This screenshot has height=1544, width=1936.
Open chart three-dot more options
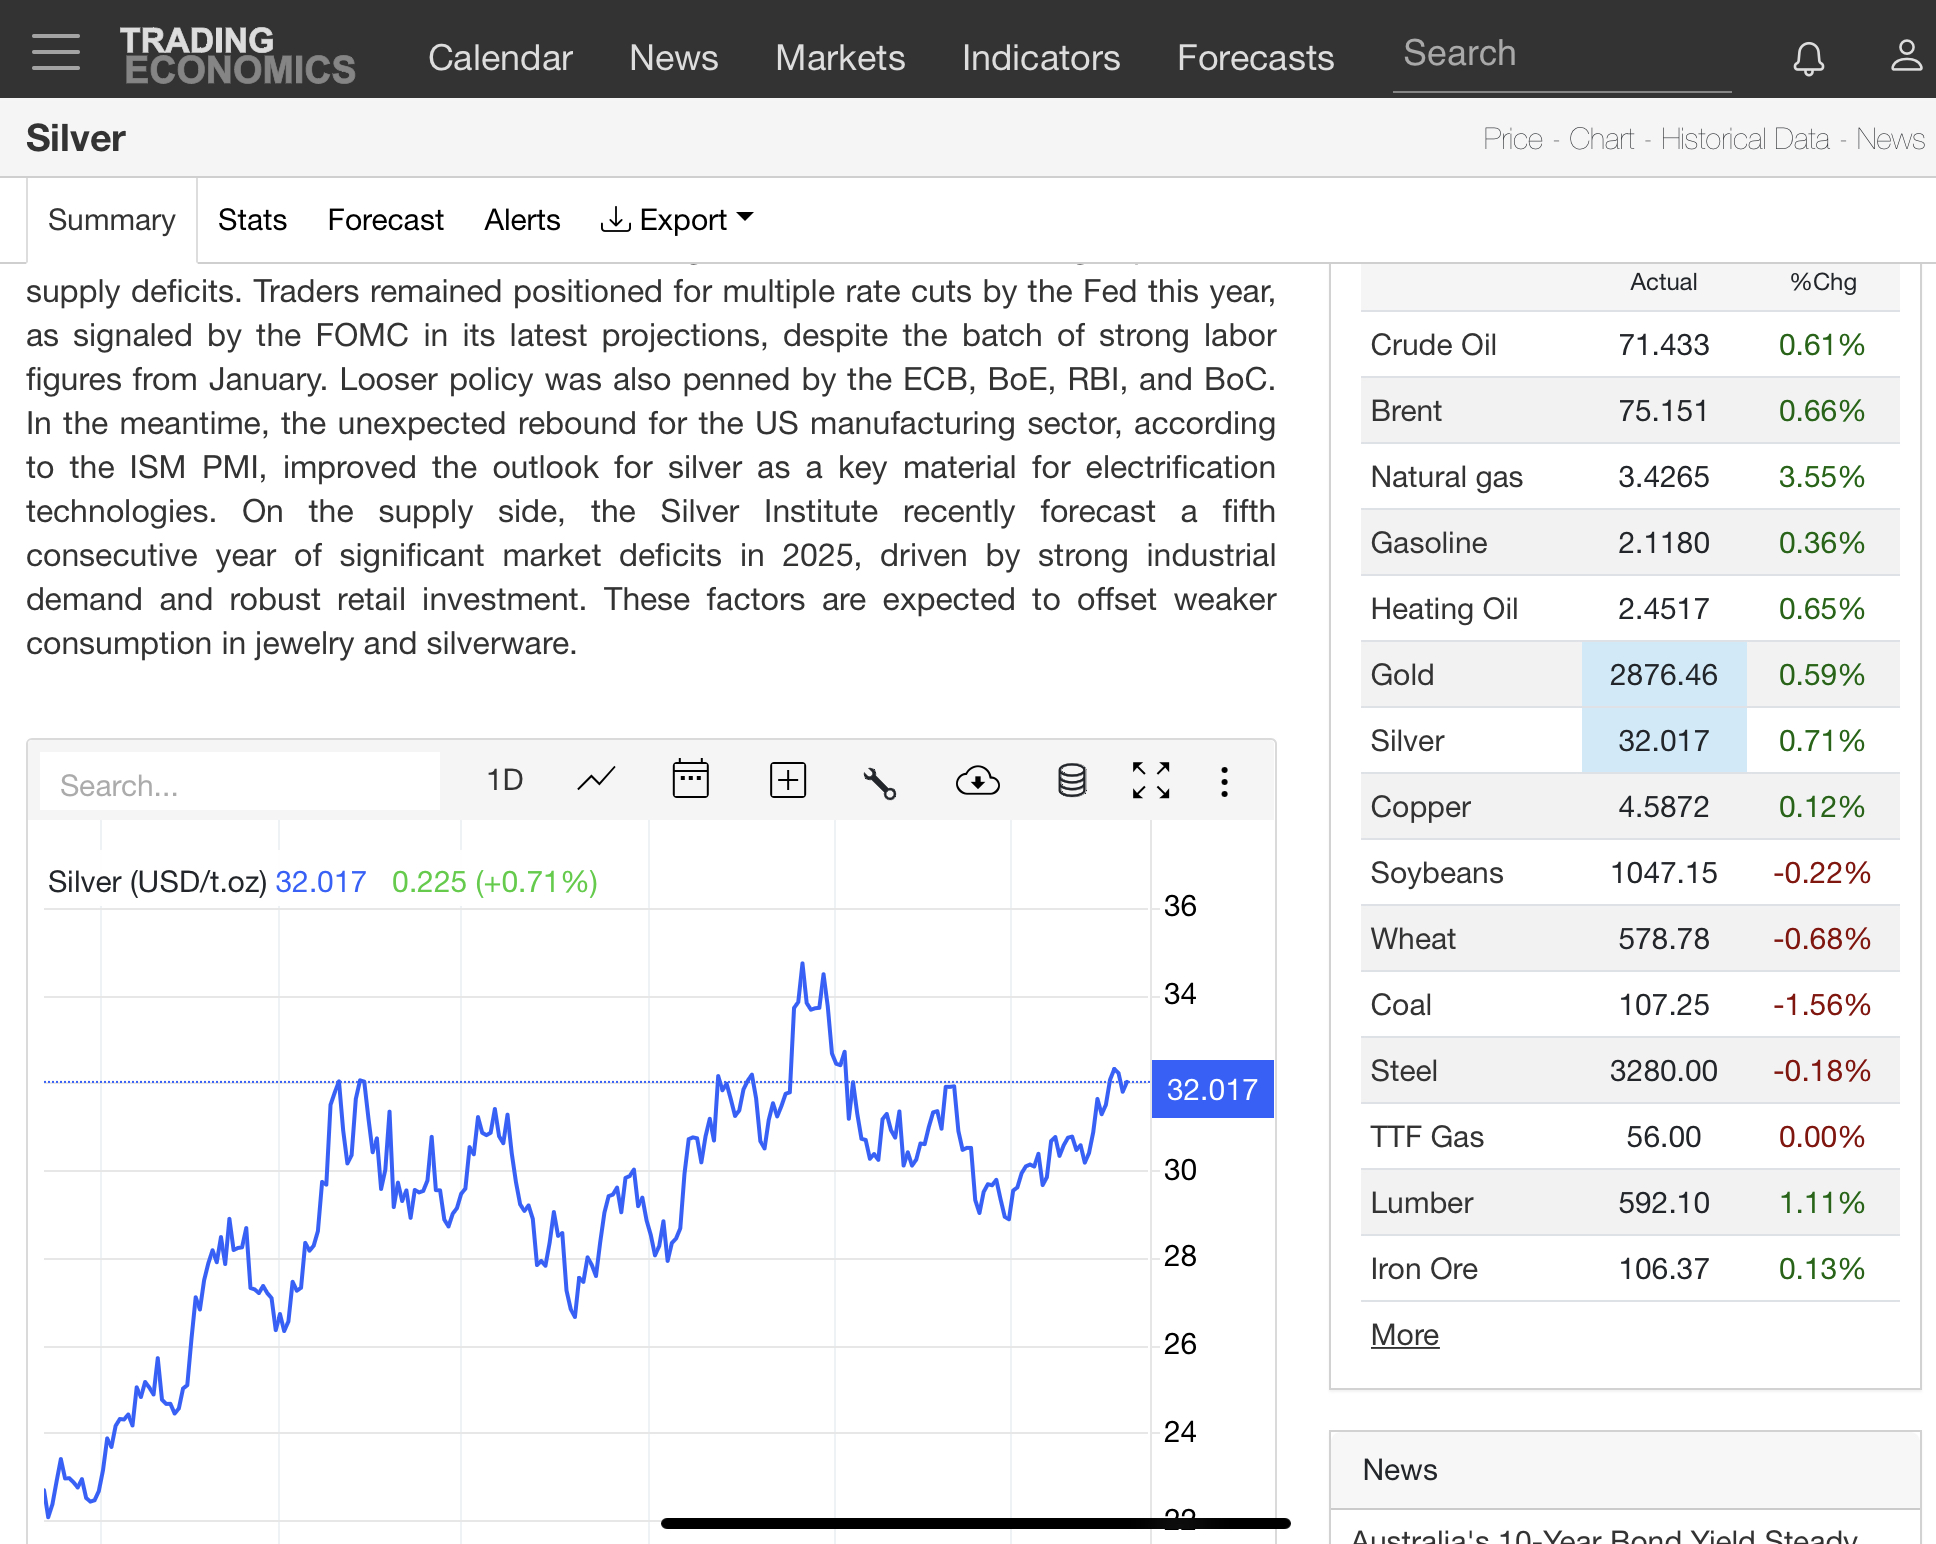(1224, 781)
